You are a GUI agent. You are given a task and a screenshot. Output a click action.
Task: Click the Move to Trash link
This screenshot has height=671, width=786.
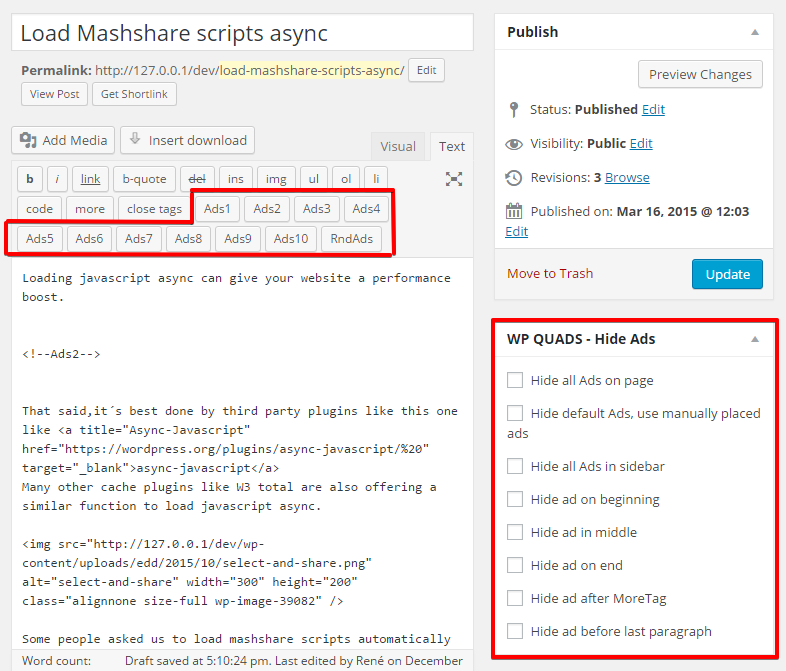(x=550, y=273)
